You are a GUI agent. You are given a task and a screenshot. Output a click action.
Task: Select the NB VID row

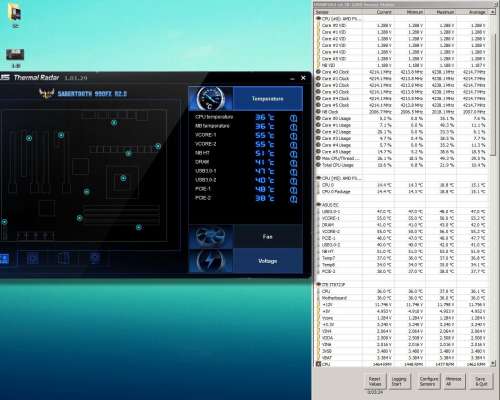tap(401, 65)
